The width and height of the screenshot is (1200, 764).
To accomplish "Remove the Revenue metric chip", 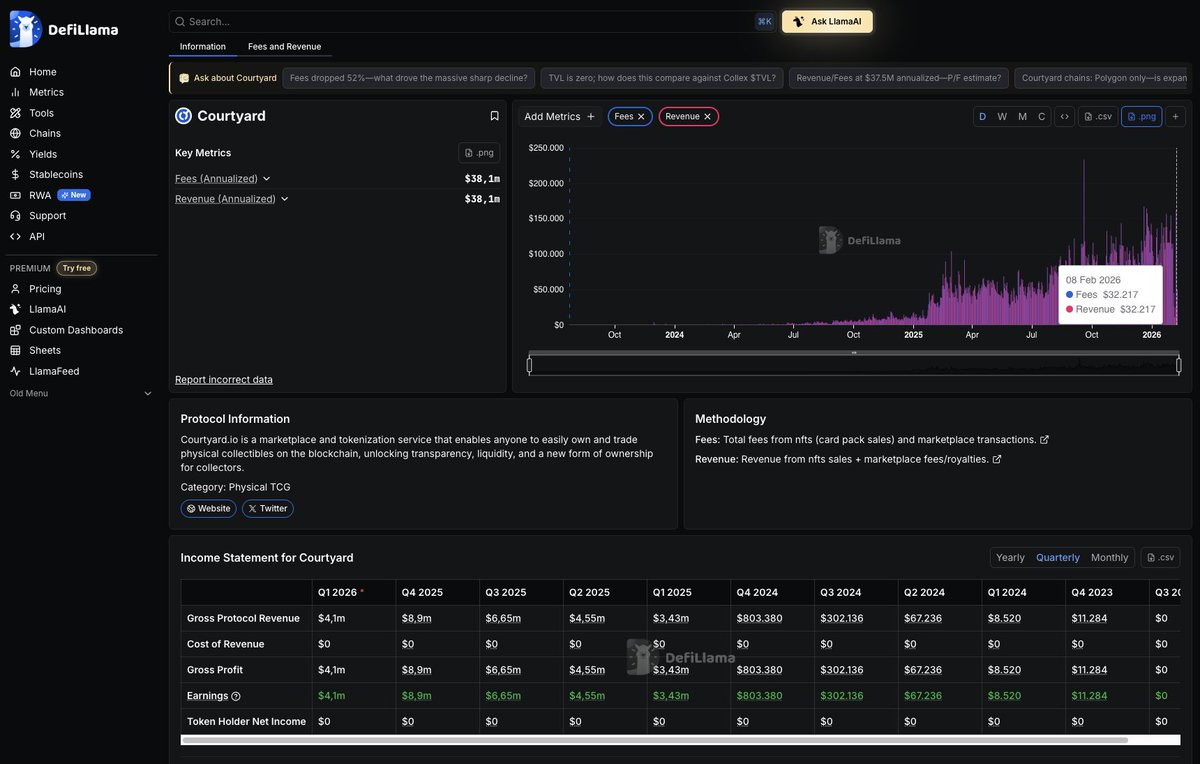I will (x=707, y=117).
